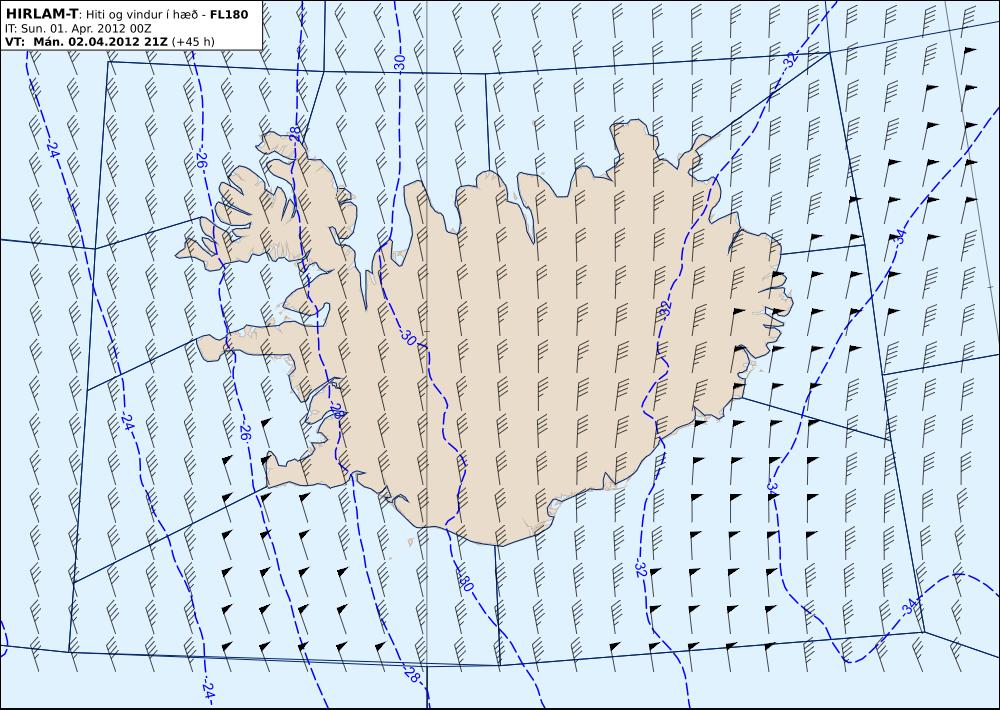Click the 32 contour label in the southern sea
1000x710 pixels.
pos(640,570)
